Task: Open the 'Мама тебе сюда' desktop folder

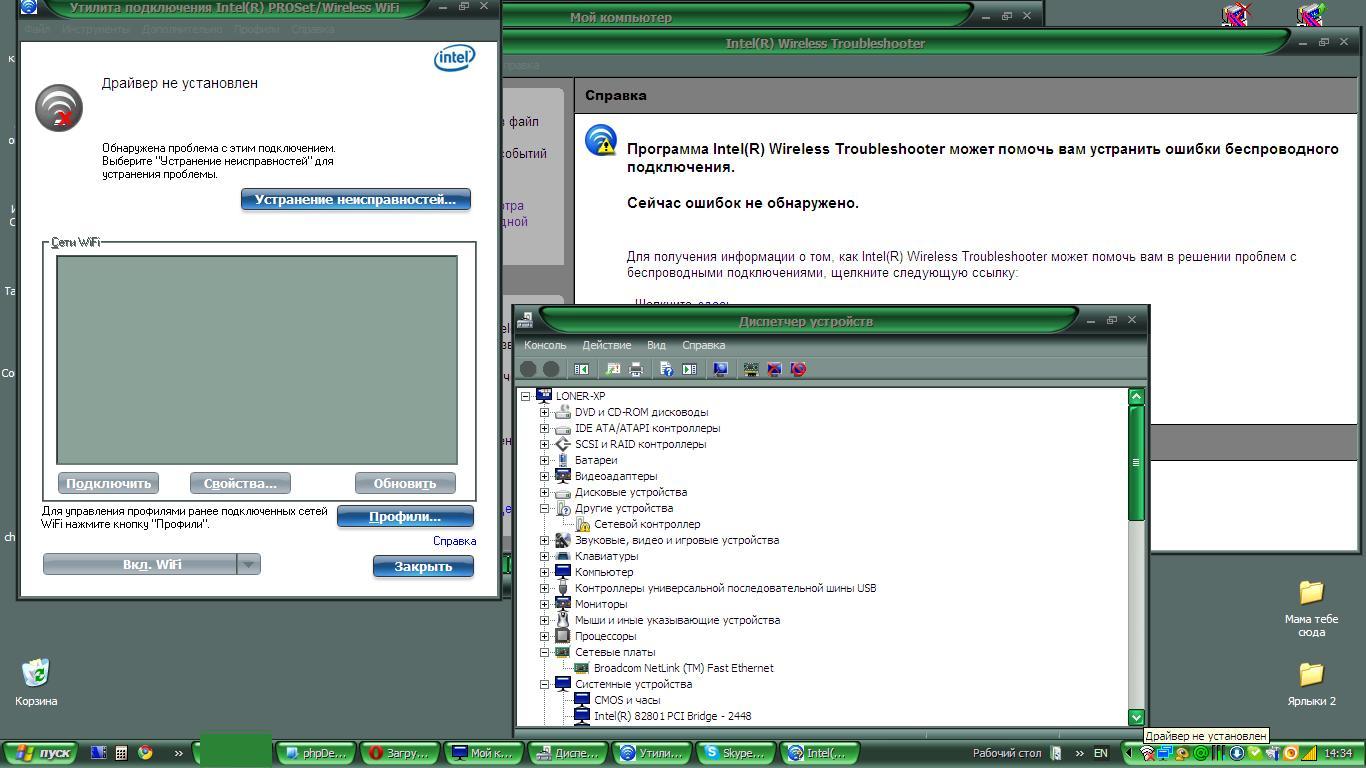Action: pos(1311,594)
